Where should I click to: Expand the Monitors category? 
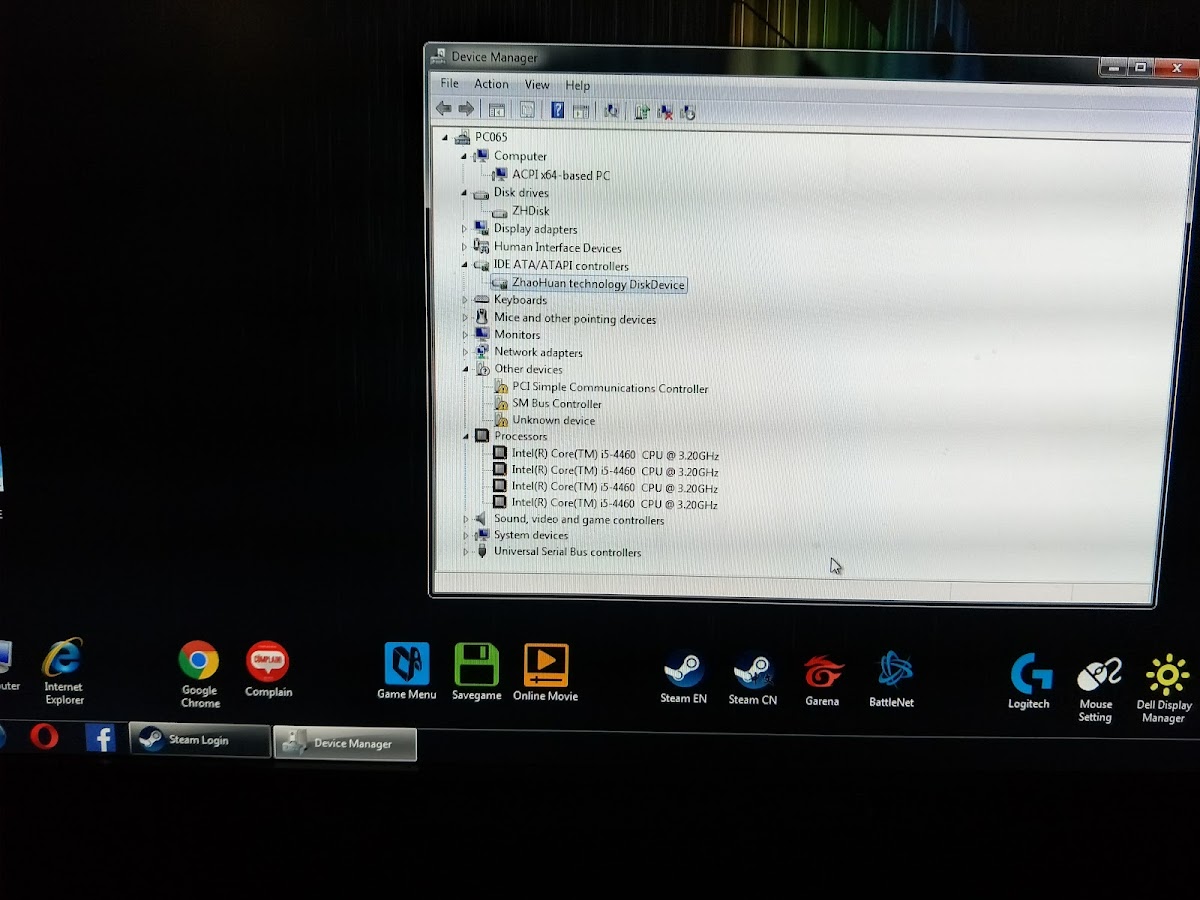click(465, 335)
